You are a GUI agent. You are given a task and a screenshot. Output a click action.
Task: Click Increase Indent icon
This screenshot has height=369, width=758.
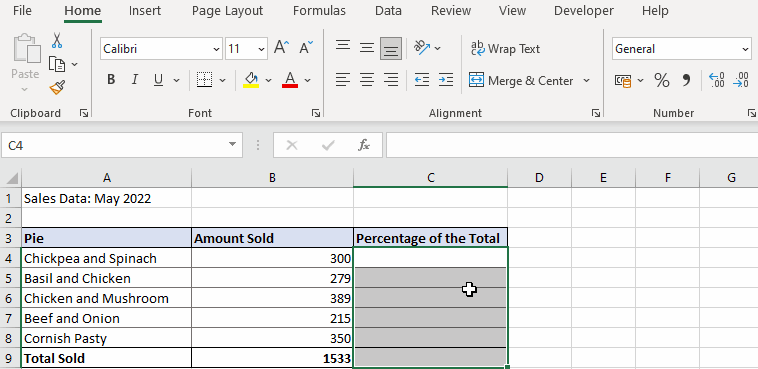tap(446, 79)
